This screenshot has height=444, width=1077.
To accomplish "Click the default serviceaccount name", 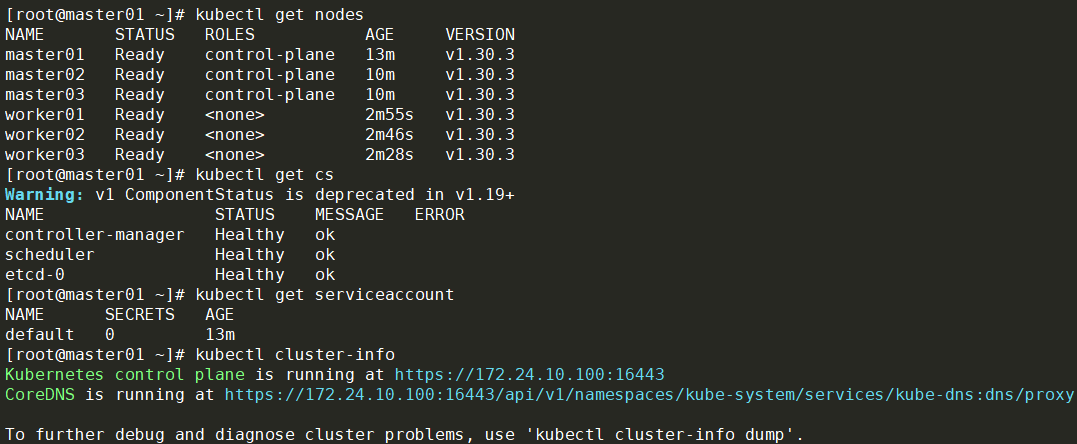I will [x=40, y=335].
